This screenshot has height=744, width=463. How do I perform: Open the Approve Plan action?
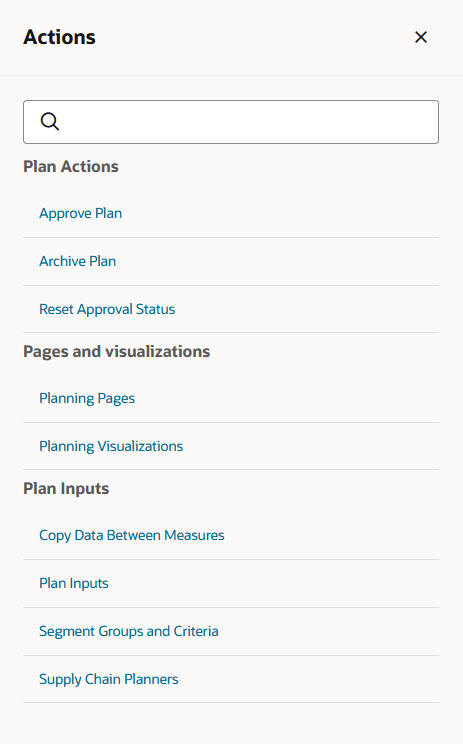[x=81, y=214]
